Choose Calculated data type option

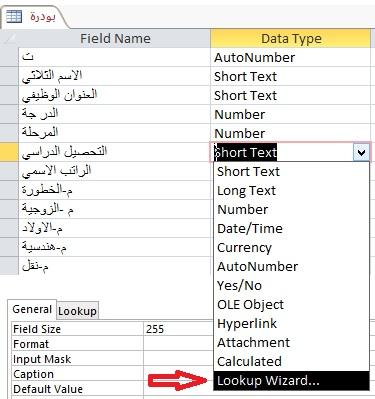pos(291,362)
